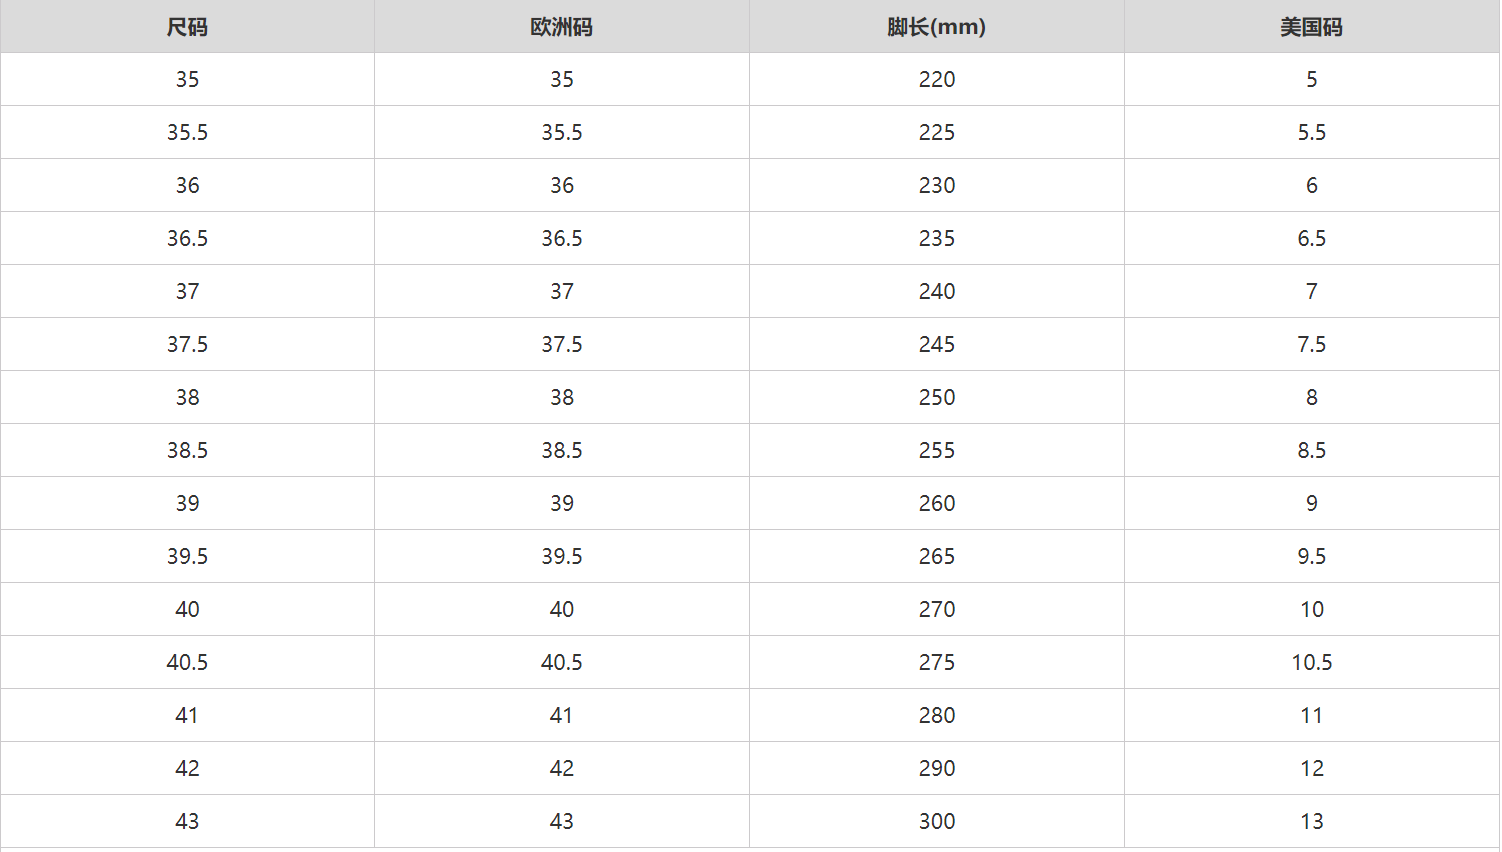Viewport: 1502px width, 852px height.
Task: Select the 脚长(mm) column header
Action: pos(936,27)
